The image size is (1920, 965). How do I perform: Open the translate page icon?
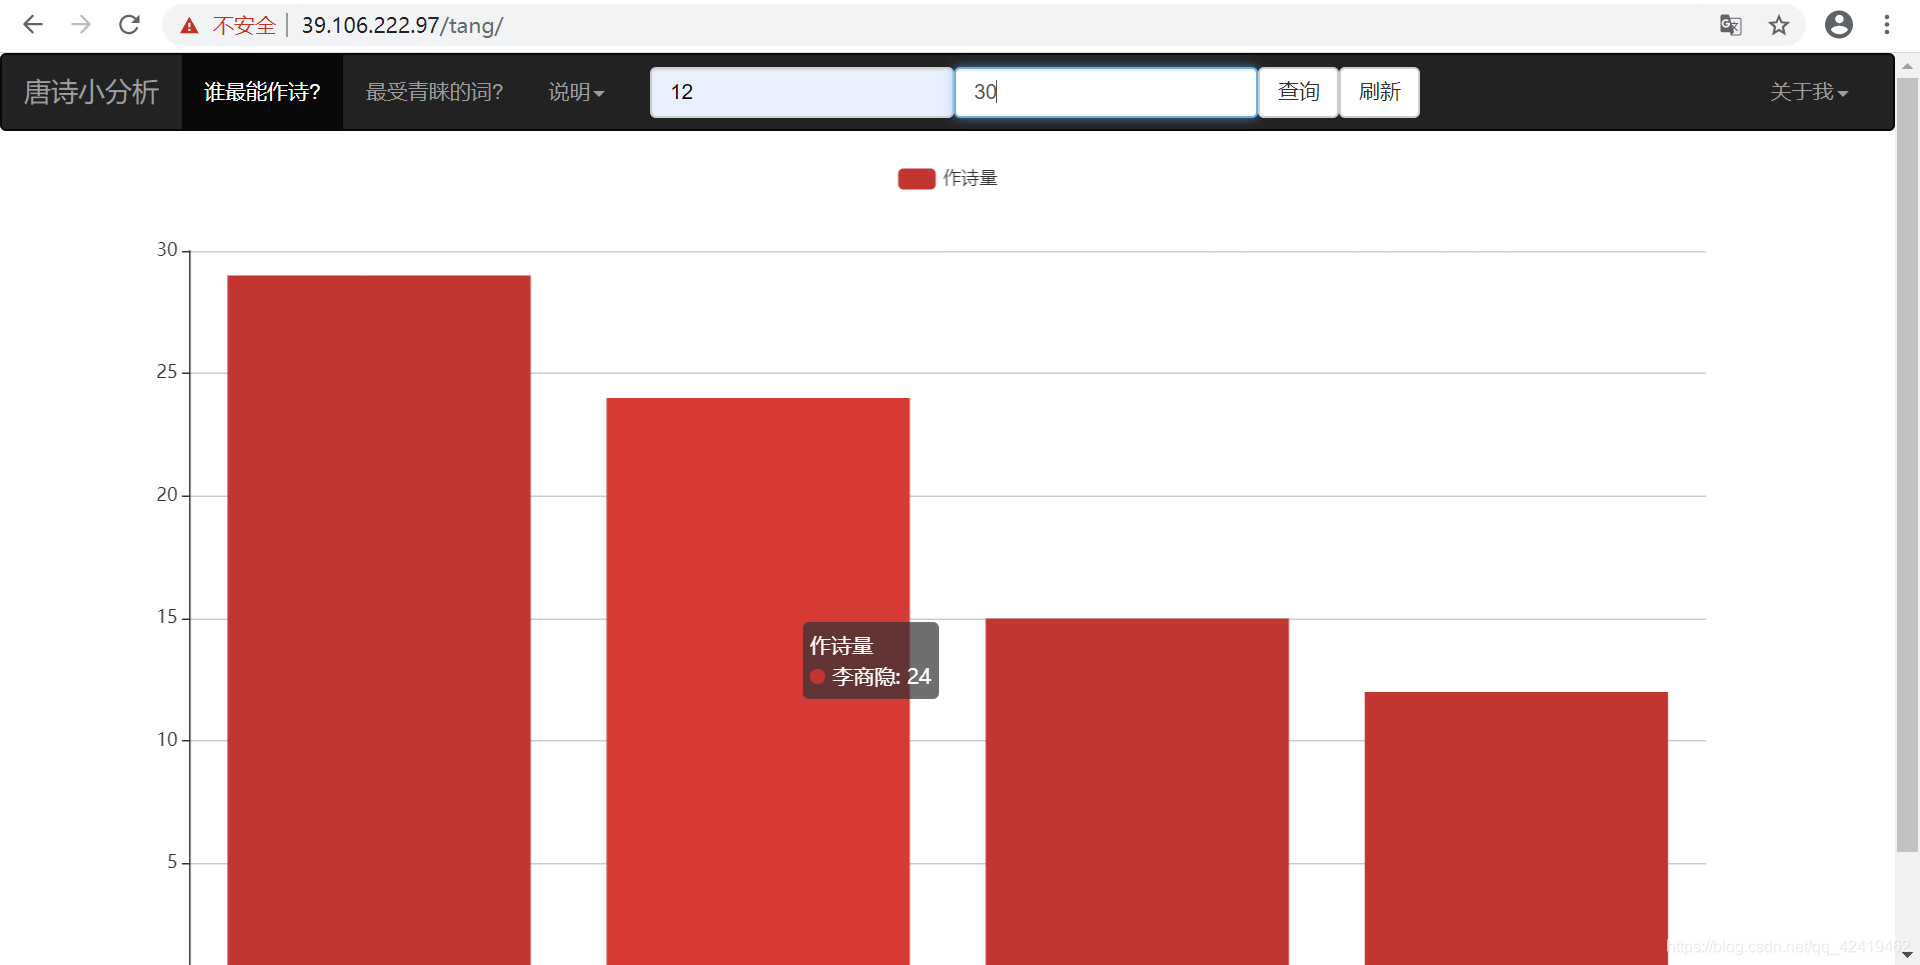tap(1730, 25)
